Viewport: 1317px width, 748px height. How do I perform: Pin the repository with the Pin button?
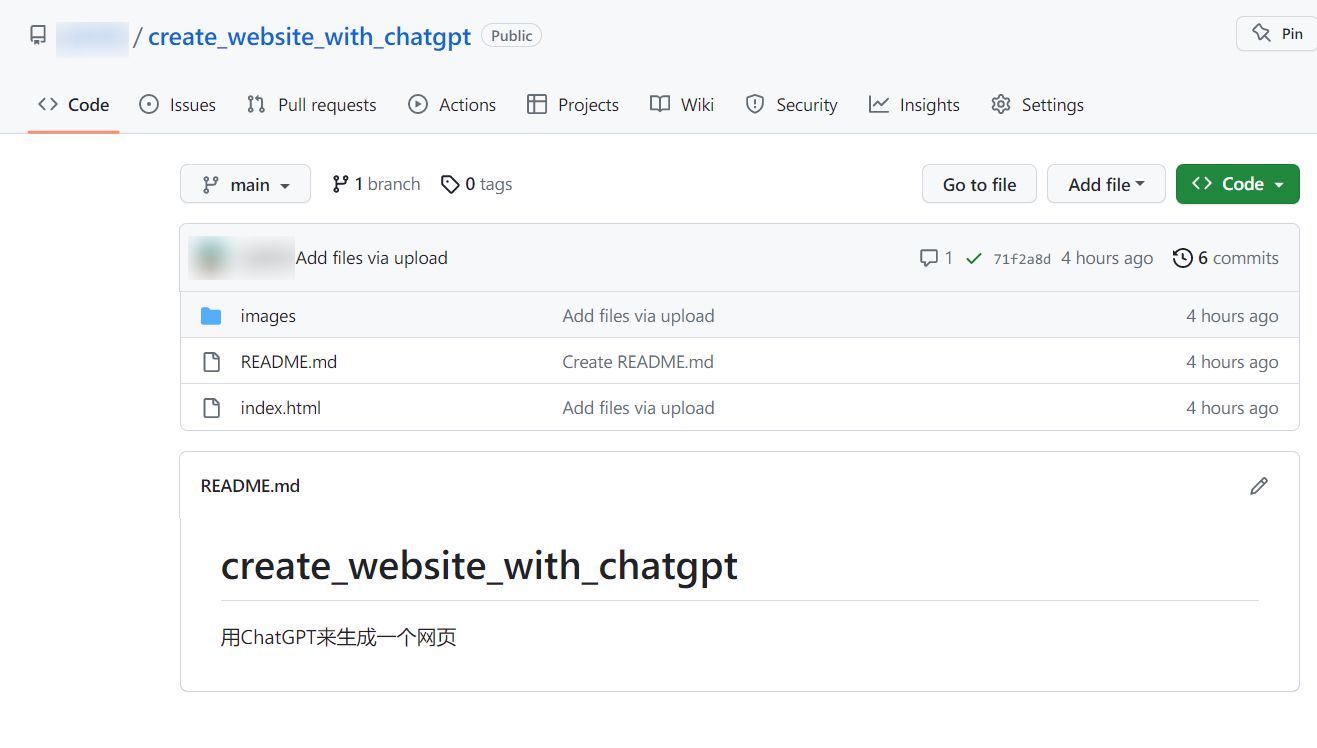(x=1279, y=33)
